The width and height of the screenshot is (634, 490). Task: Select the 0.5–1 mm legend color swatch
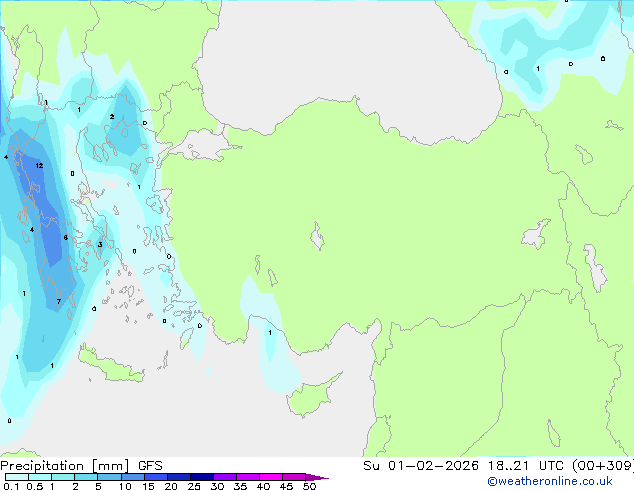click(x=40, y=477)
